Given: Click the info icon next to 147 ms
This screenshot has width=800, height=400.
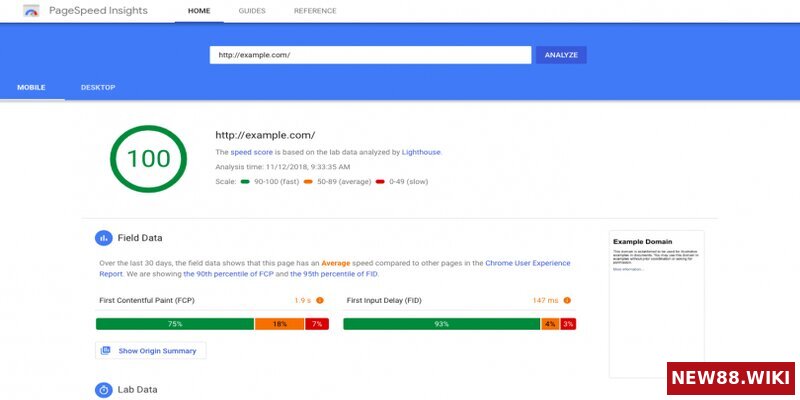Looking at the screenshot, I should (567, 301).
